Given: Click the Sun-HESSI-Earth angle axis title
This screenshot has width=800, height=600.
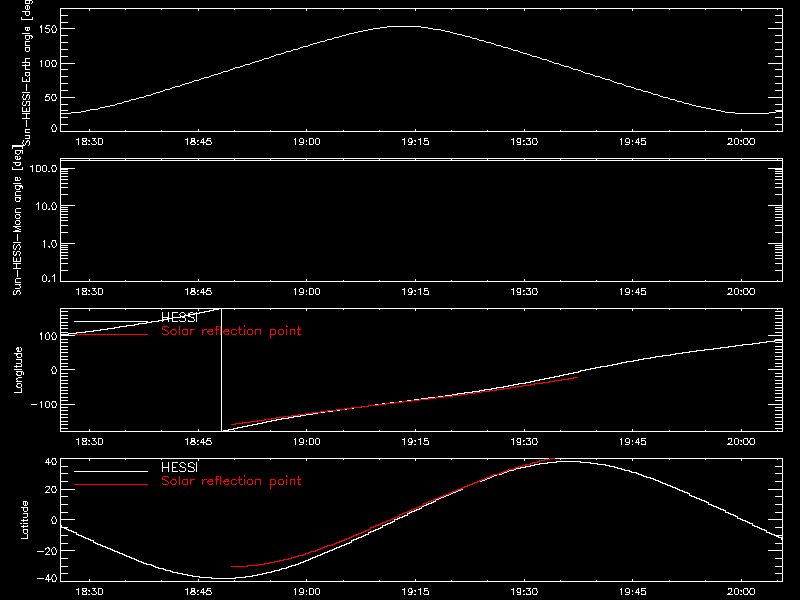Looking at the screenshot, I should point(27,72).
